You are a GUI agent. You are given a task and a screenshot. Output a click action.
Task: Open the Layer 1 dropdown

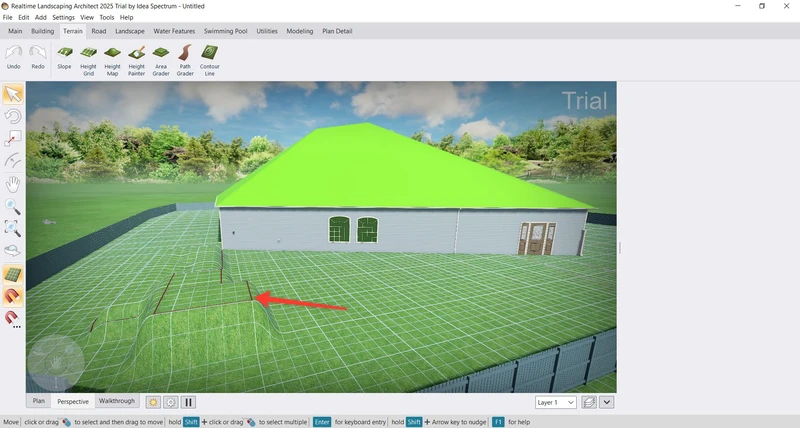(x=556, y=402)
